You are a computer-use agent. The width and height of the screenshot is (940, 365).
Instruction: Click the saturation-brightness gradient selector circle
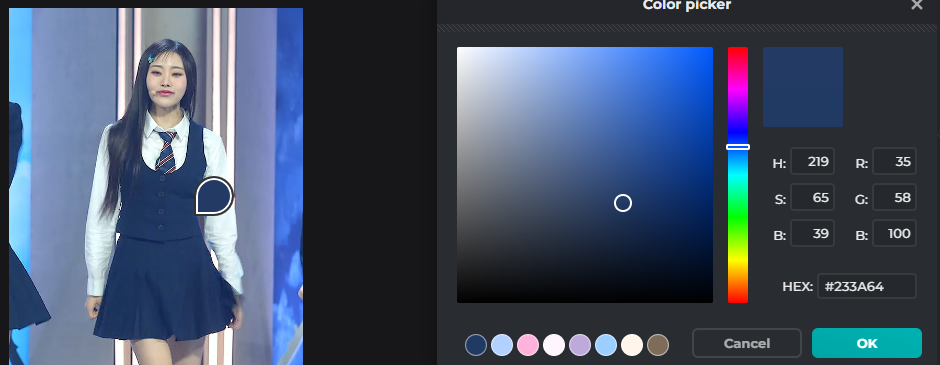click(623, 203)
